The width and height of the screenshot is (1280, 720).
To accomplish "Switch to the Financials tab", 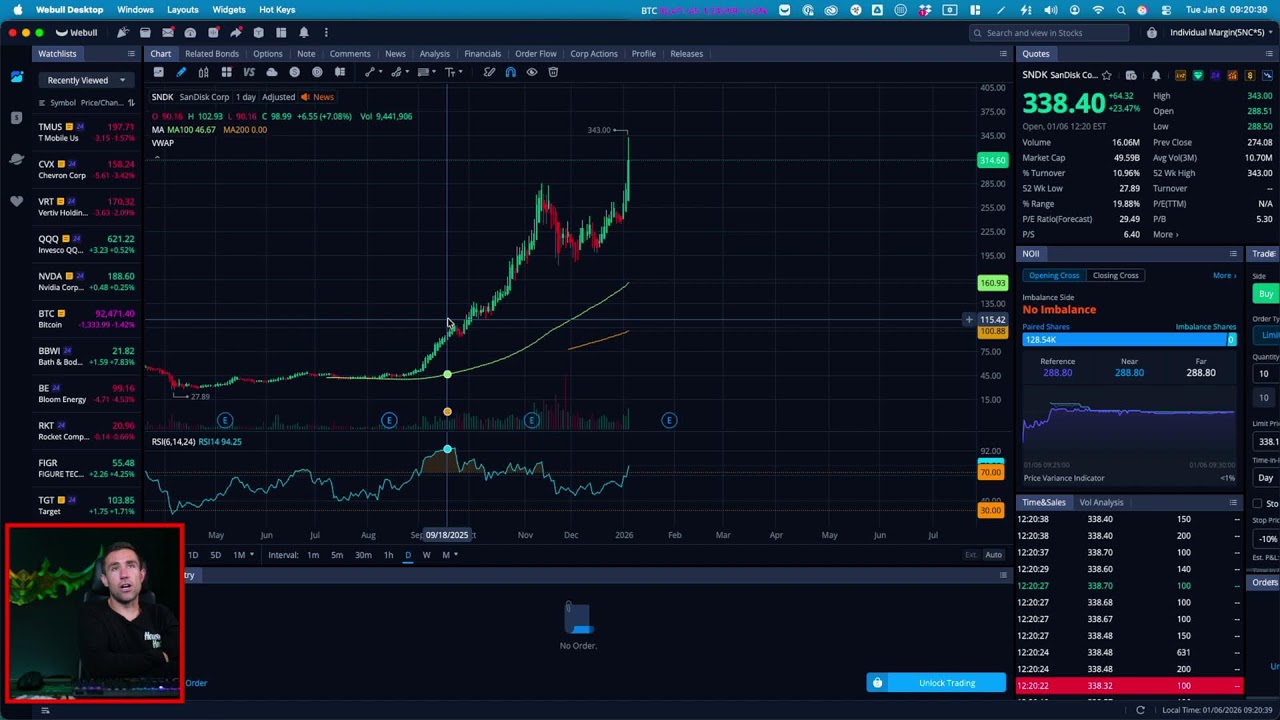I will click(482, 53).
